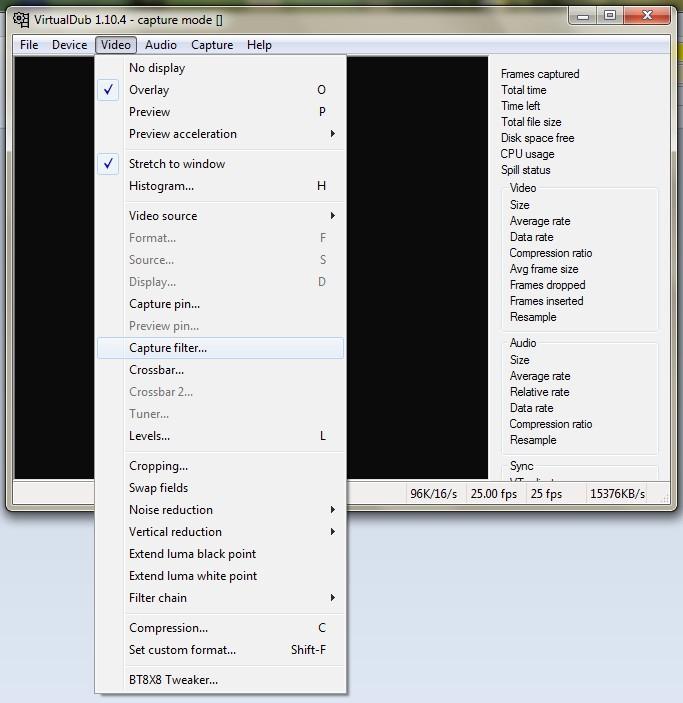The image size is (683, 703).
Task: Click the Relative rate label in Audio
Action: 539,392
